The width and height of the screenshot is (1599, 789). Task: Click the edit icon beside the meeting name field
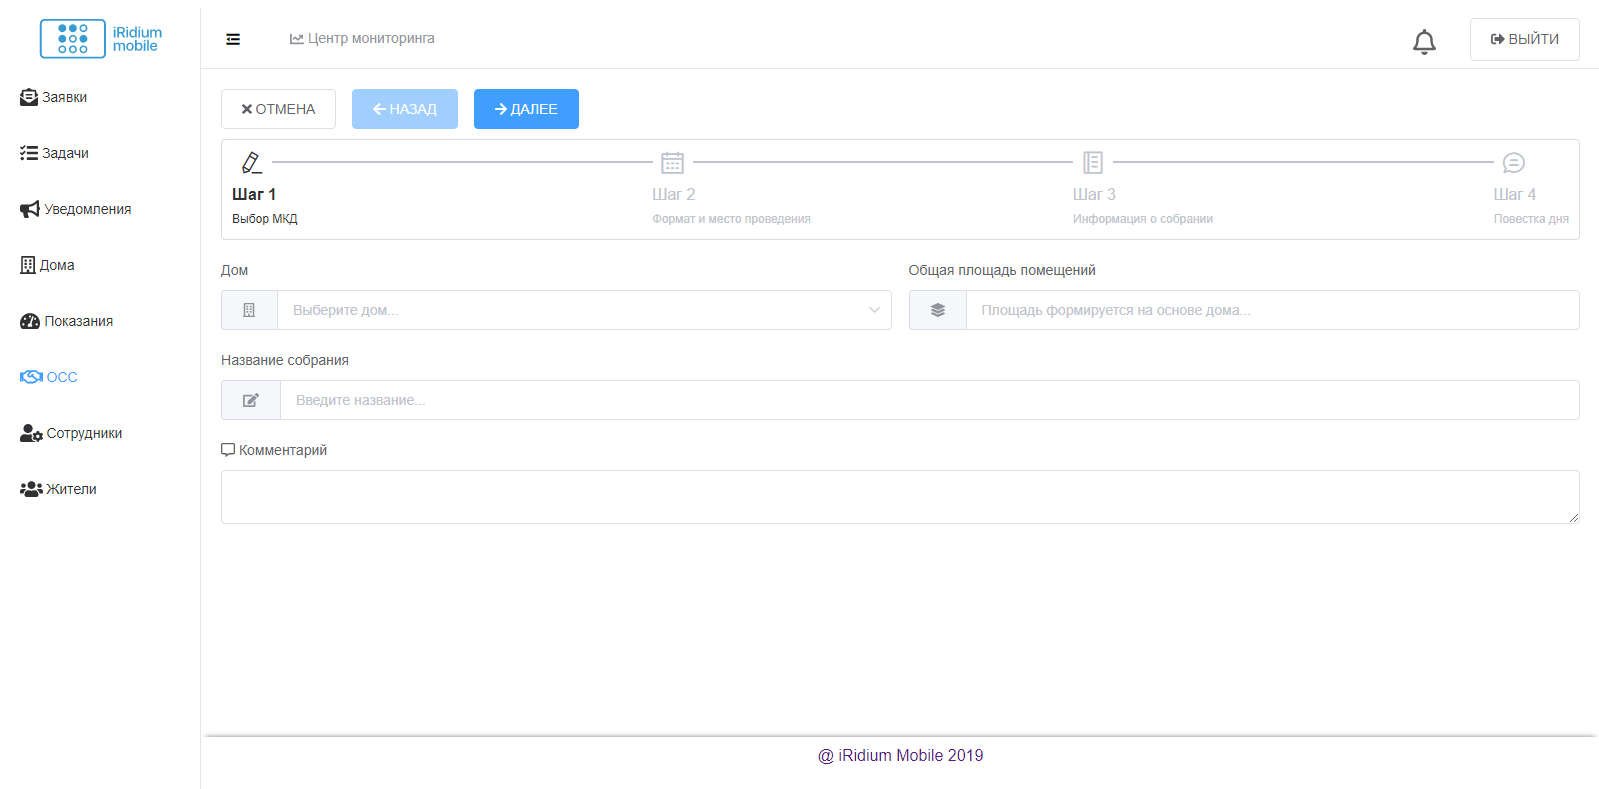(x=251, y=400)
